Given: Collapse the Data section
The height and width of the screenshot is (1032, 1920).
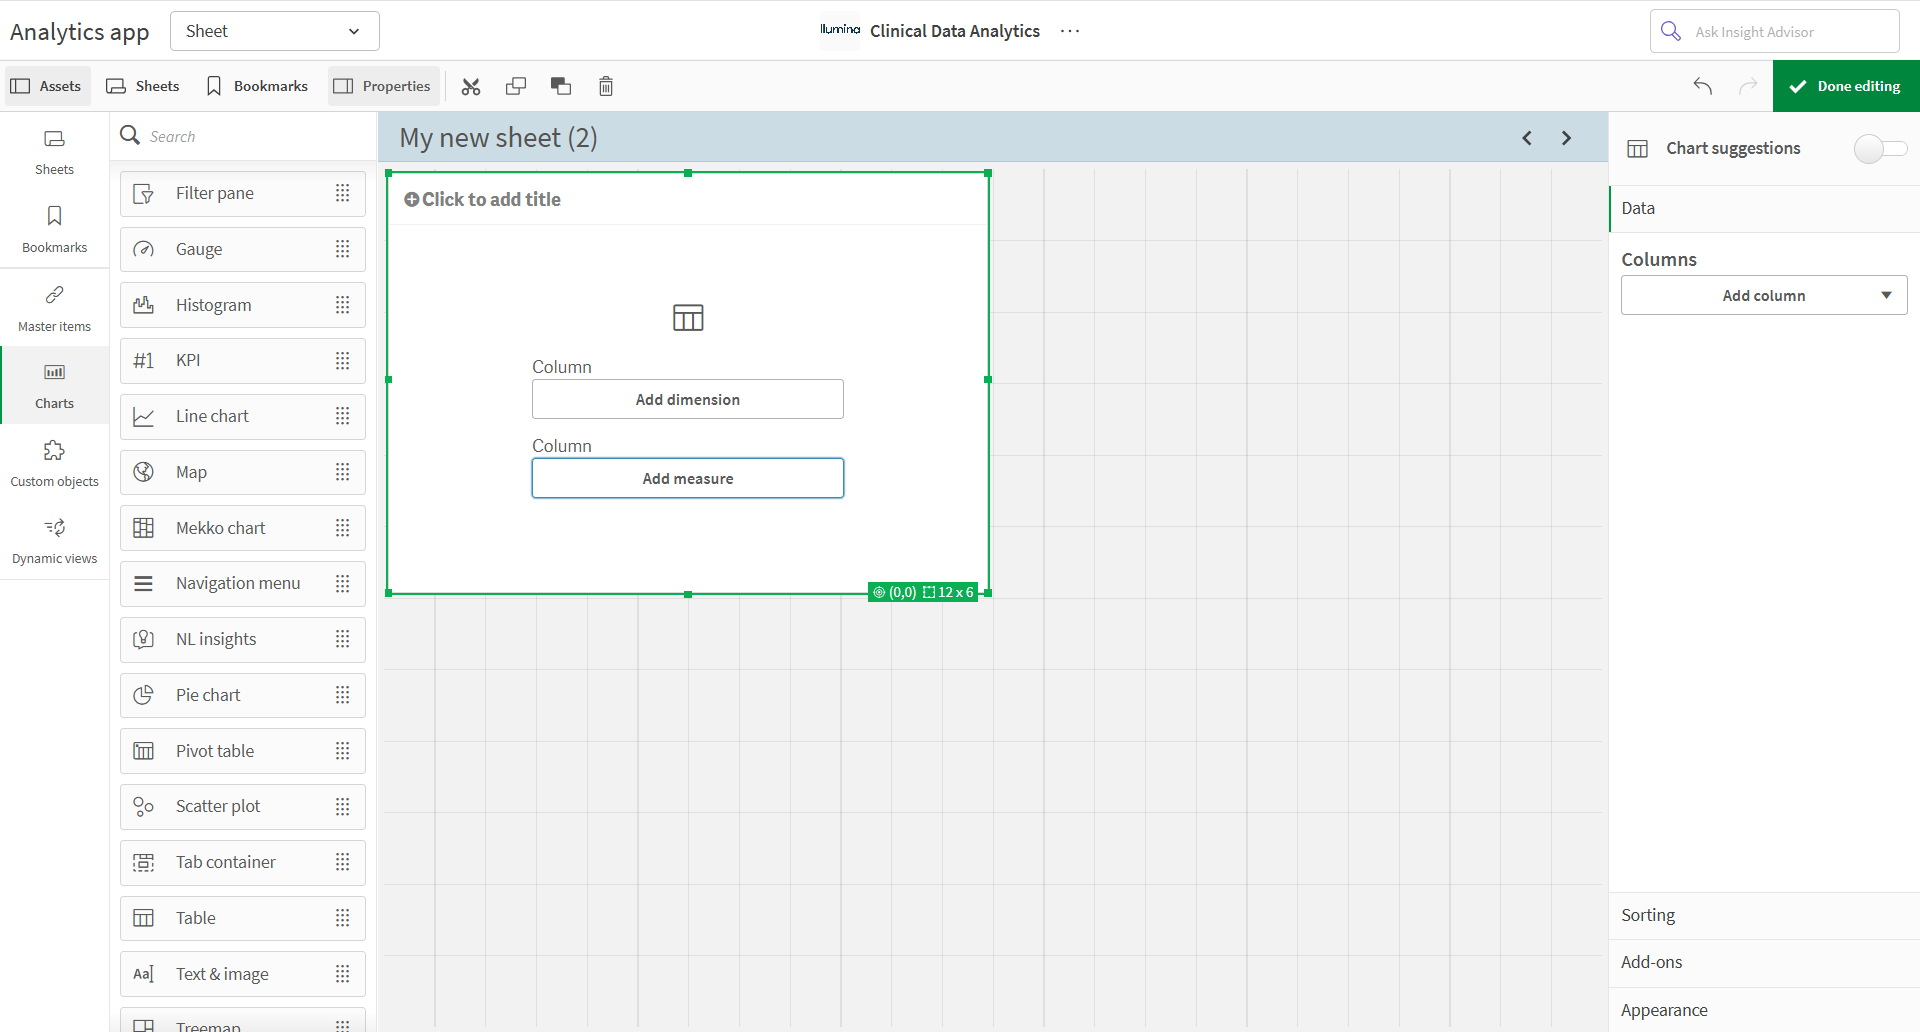Looking at the screenshot, I should point(1764,208).
